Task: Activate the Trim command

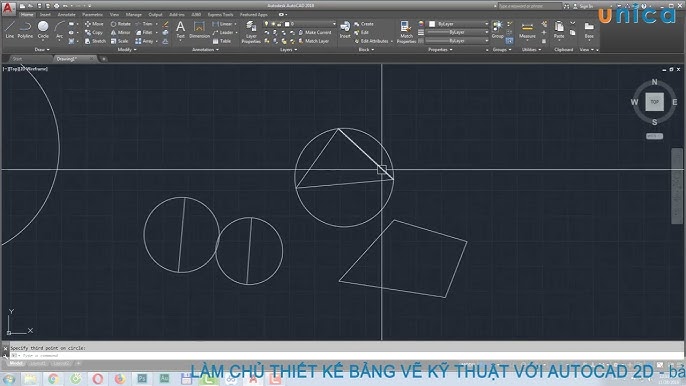Action: (144, 24)
